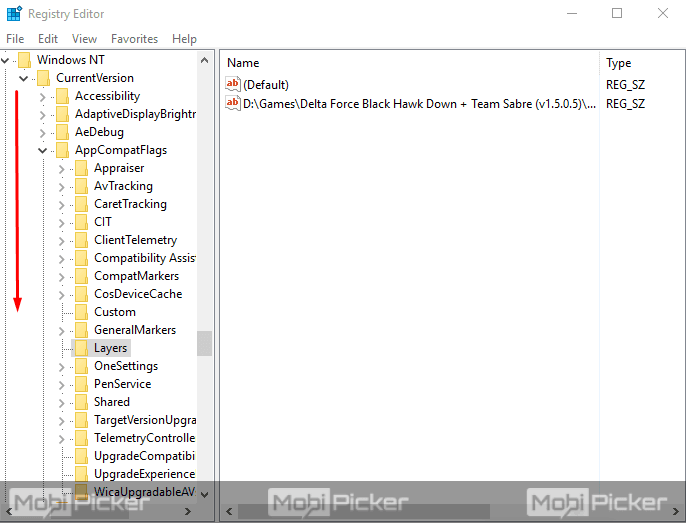Expand the OneSettings key
Image resolution: width=686 pixels, height=523 pixels.
62,367
